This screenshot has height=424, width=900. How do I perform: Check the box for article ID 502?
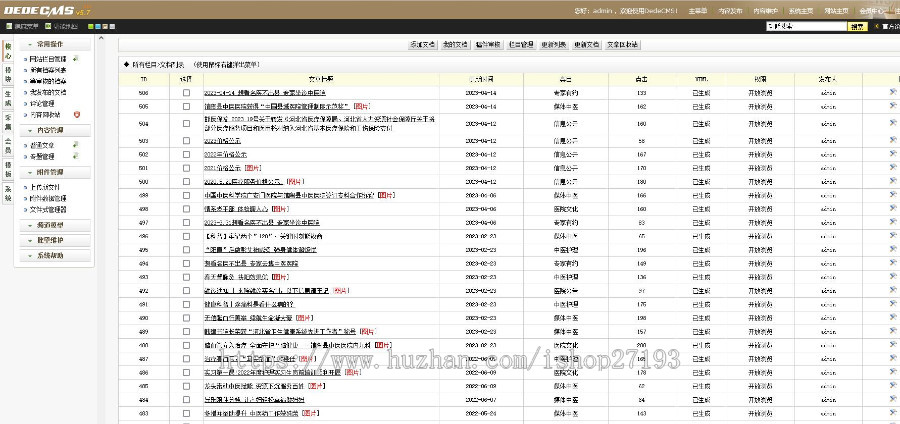[x=186, y=154]
